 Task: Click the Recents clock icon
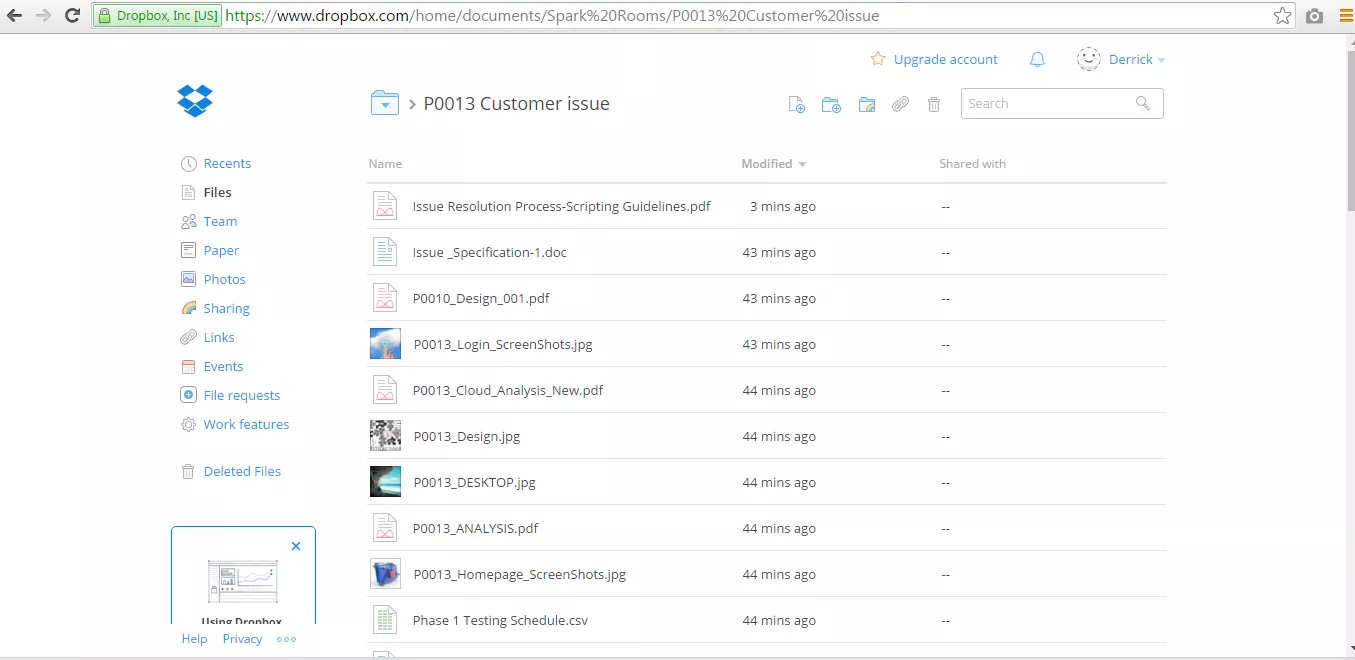tap(188, 164)
